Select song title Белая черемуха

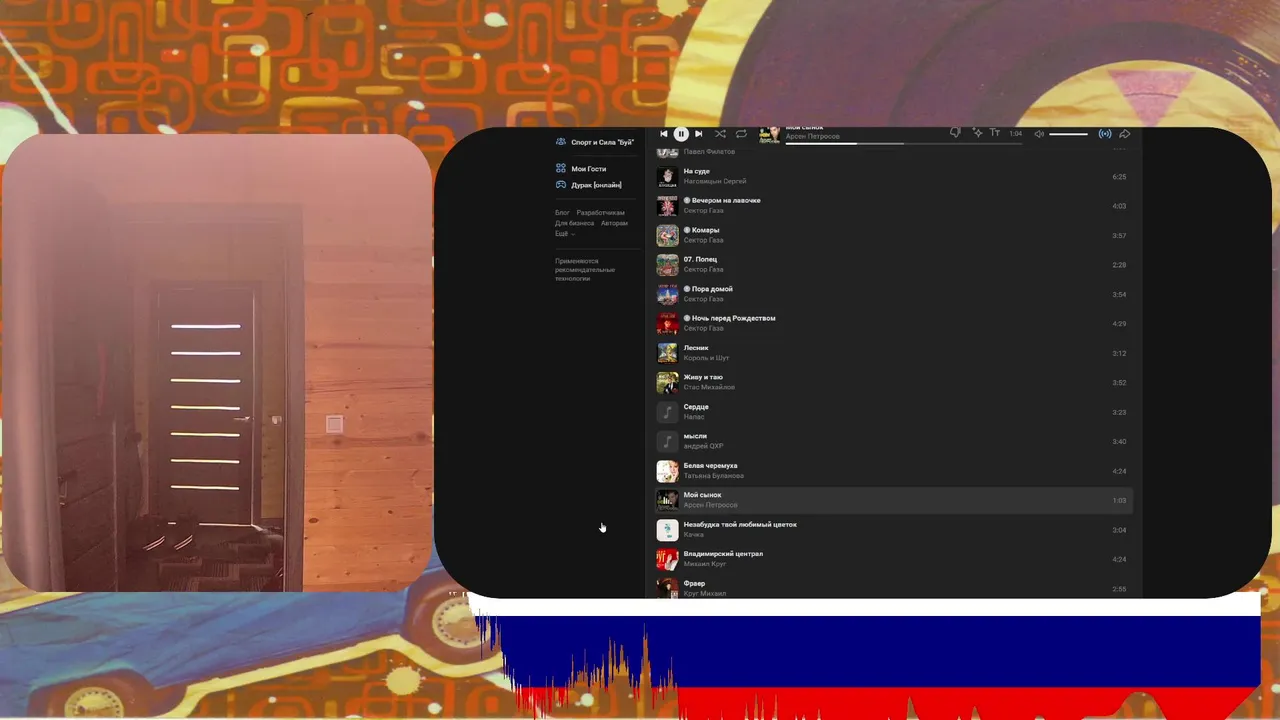[711, 465]
